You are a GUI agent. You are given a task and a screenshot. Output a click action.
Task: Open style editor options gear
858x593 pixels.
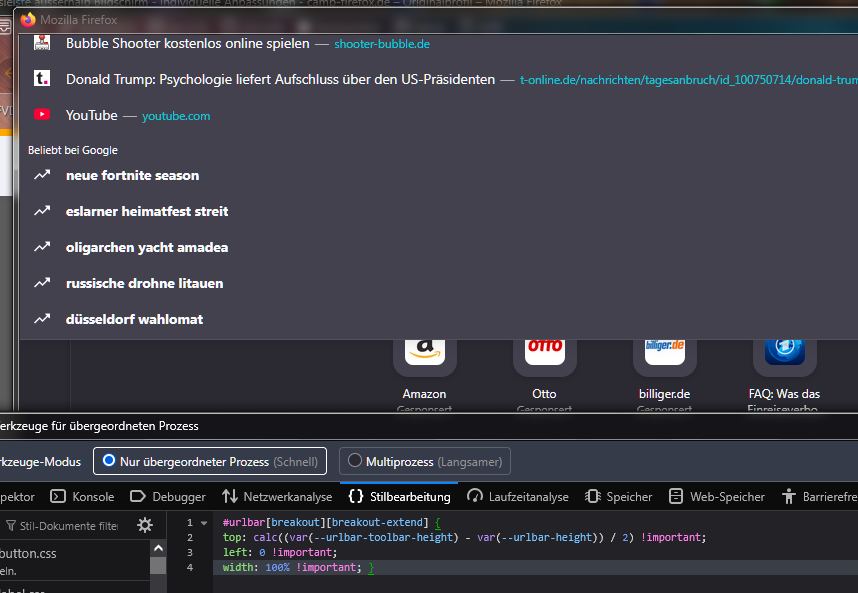145,525
